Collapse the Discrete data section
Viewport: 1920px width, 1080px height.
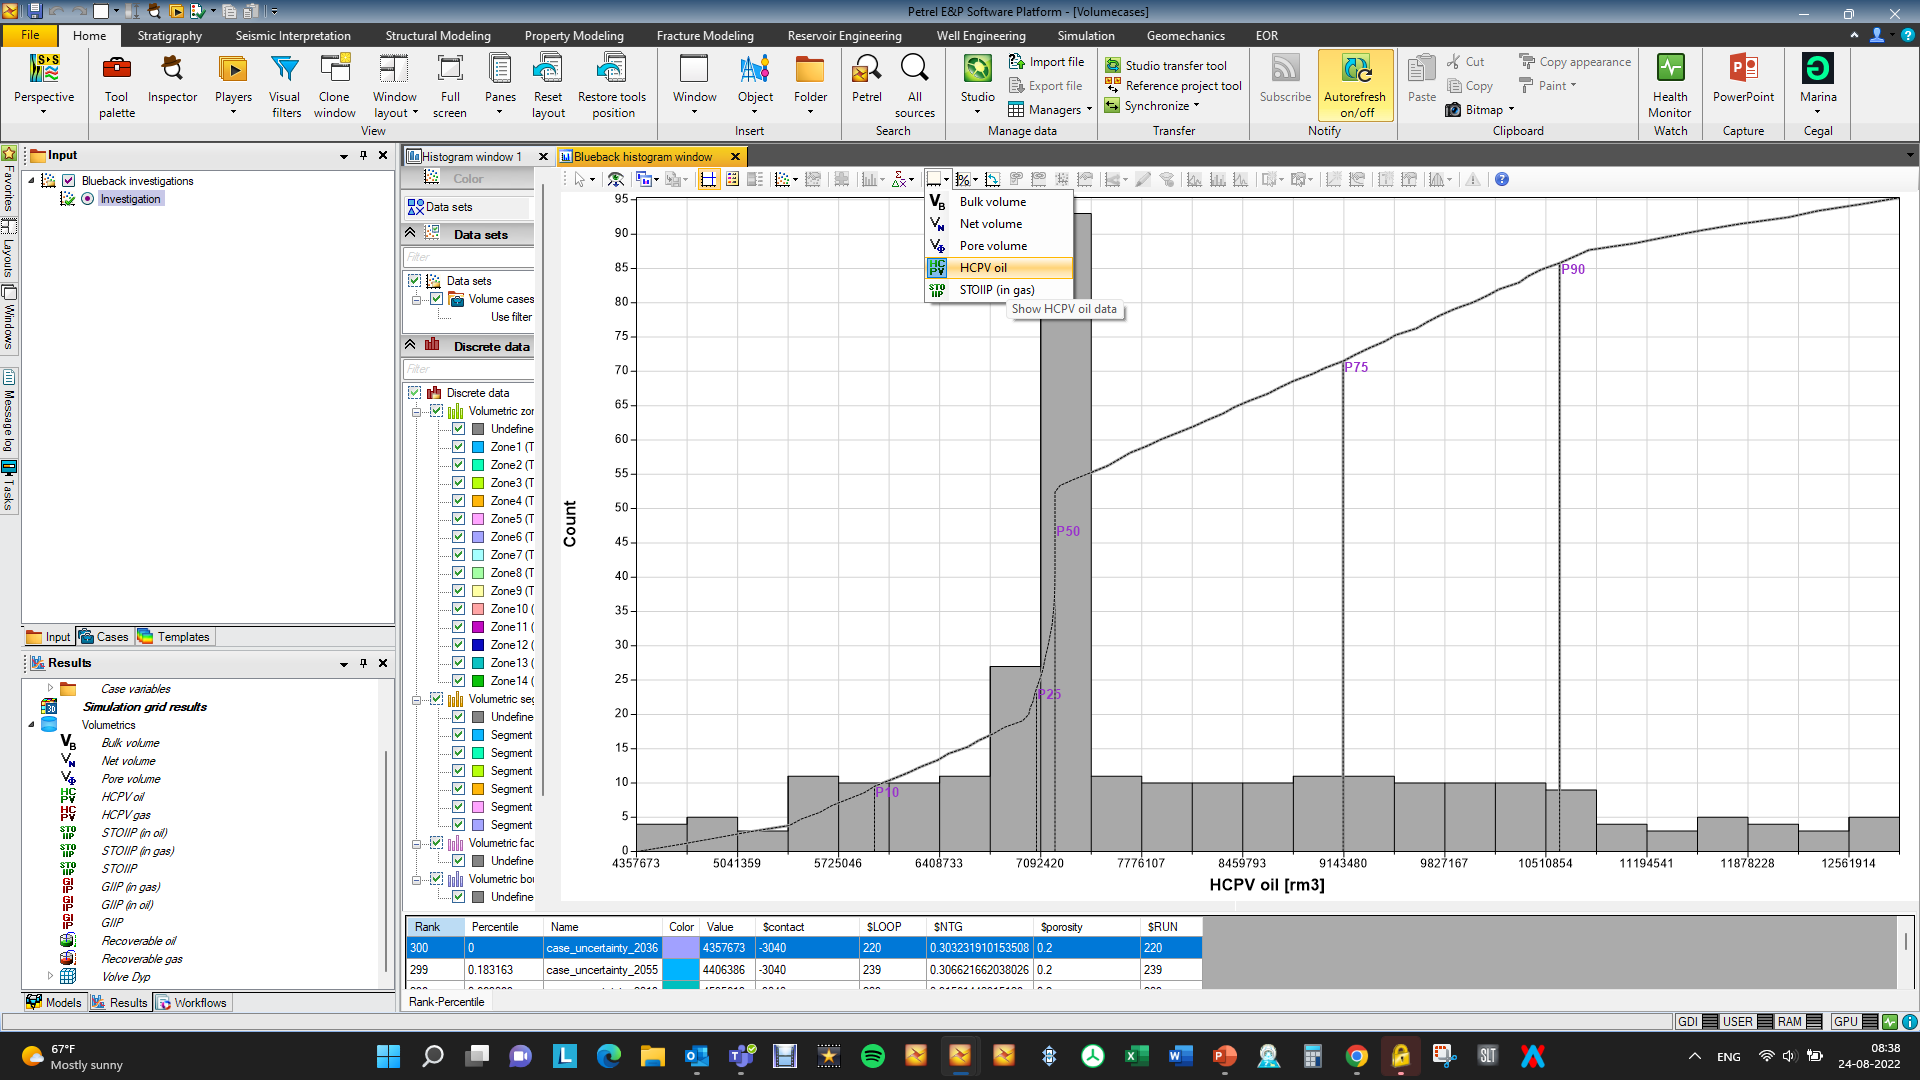click(x=410, y=345)
